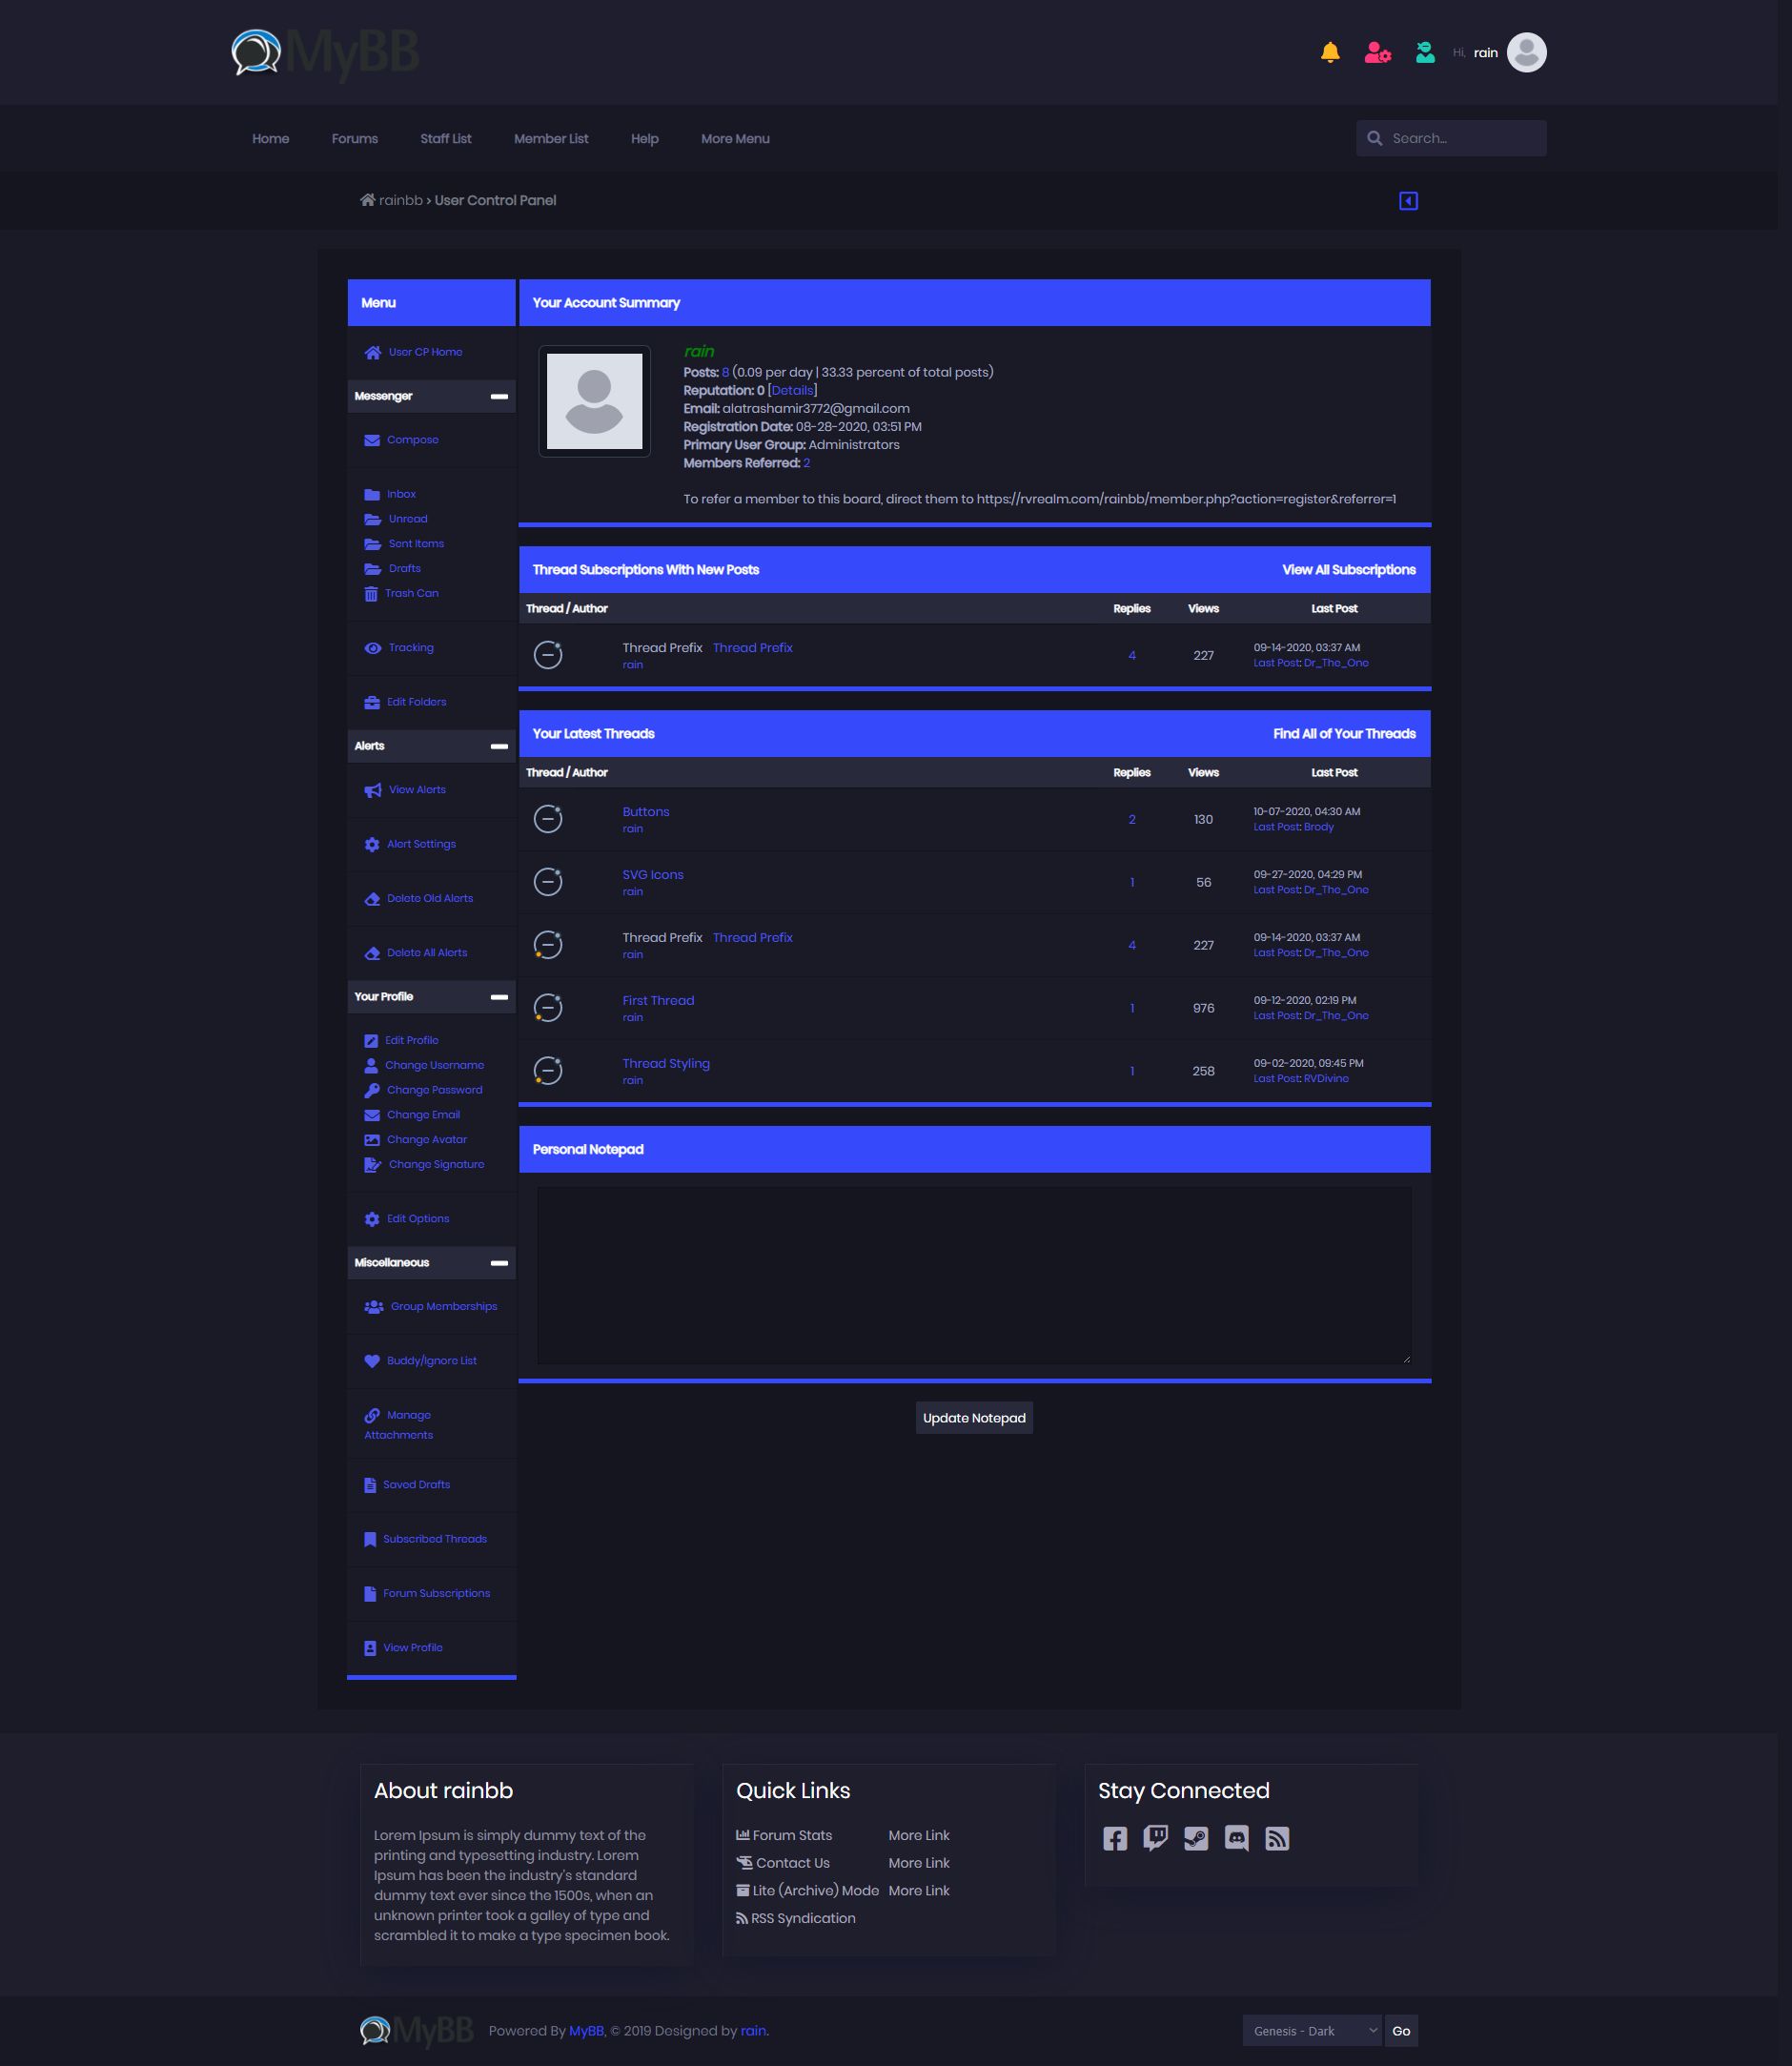This screenshot has height=2066, width=1792.
Task: Open View All Subscriptions link
Action: 1349,570
